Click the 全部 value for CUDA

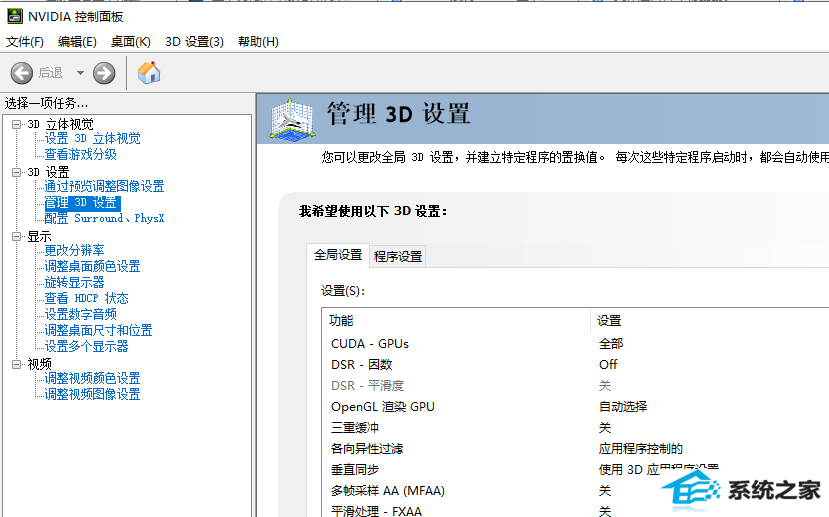(611, 344)
